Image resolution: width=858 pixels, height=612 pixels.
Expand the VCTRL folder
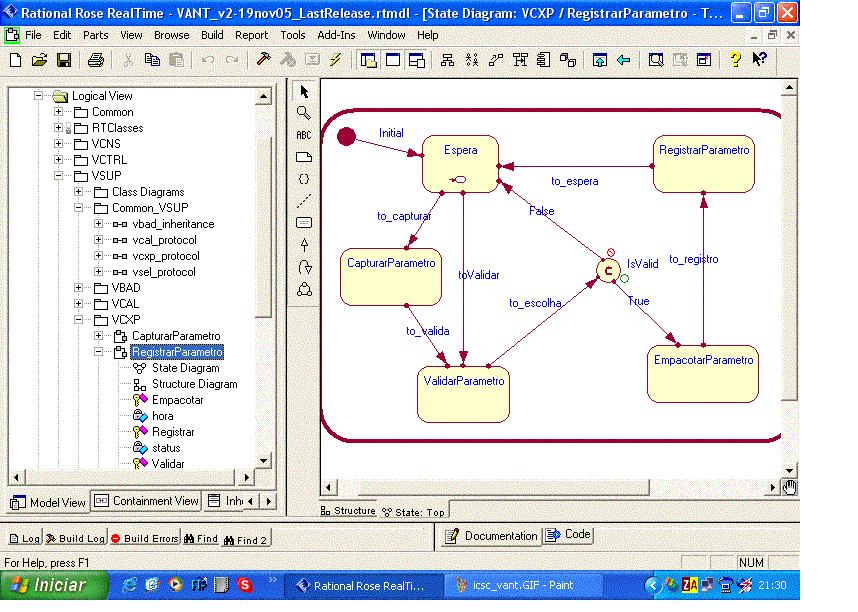pos(59,159)
